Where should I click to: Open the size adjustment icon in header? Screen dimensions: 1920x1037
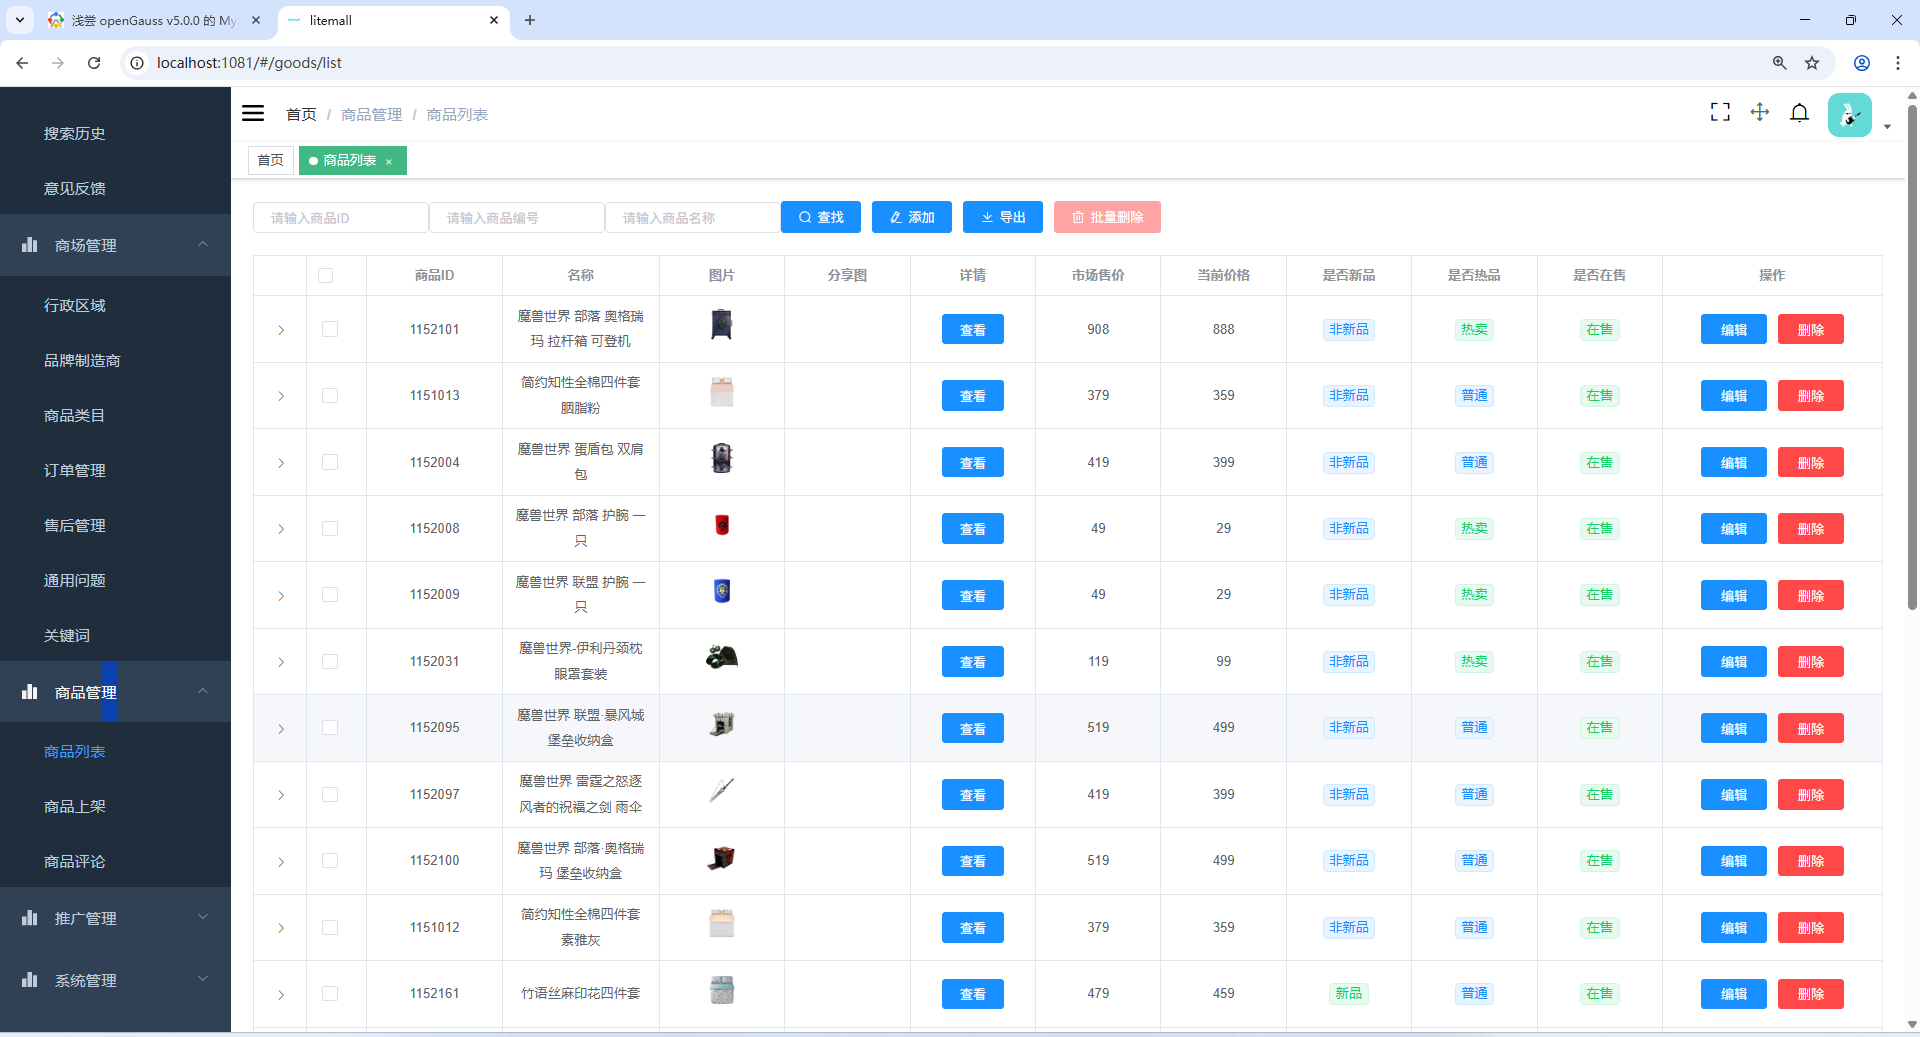point(1760,112)
